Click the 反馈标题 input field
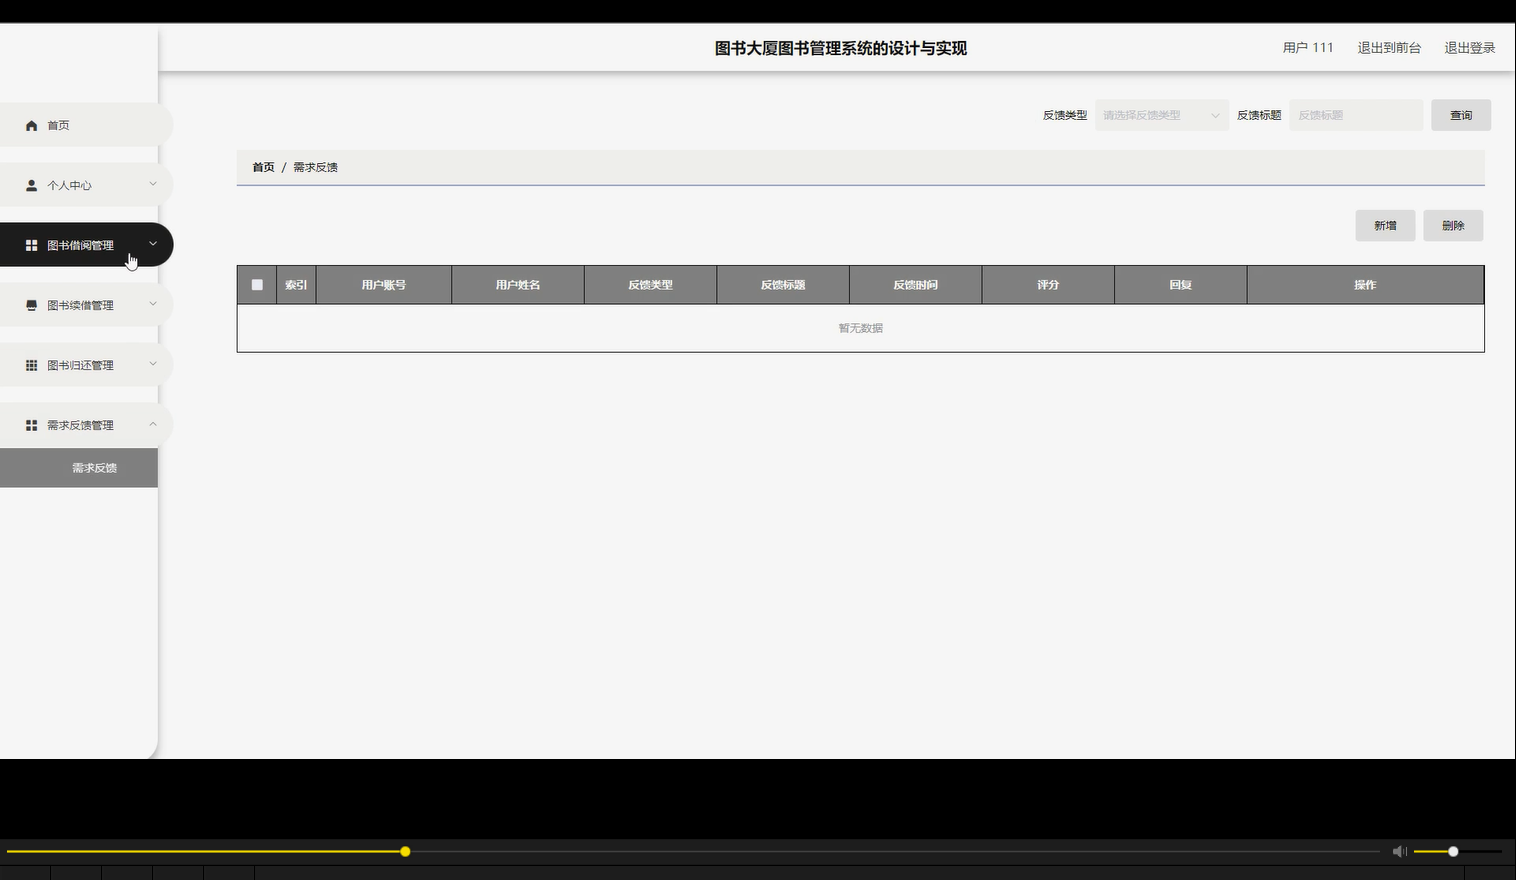 (1355, 114)
